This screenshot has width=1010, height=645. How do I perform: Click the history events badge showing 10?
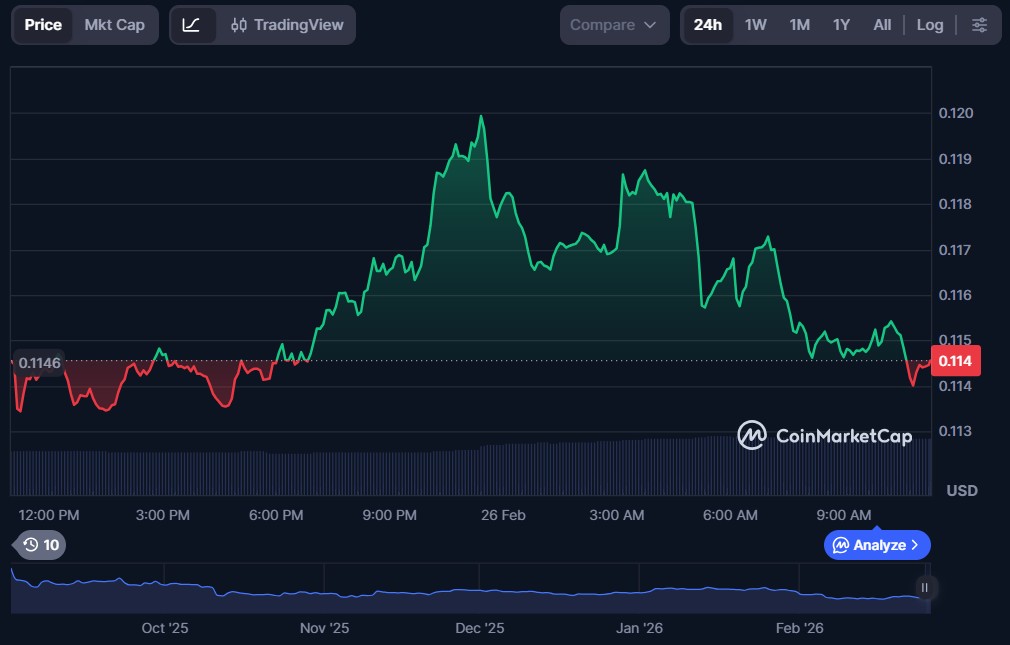pyautogui.click(x=41, y=545)
